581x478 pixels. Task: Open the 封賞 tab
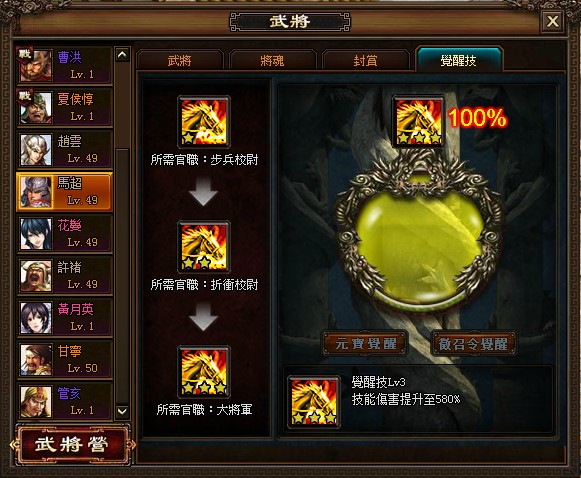[365, 60]
